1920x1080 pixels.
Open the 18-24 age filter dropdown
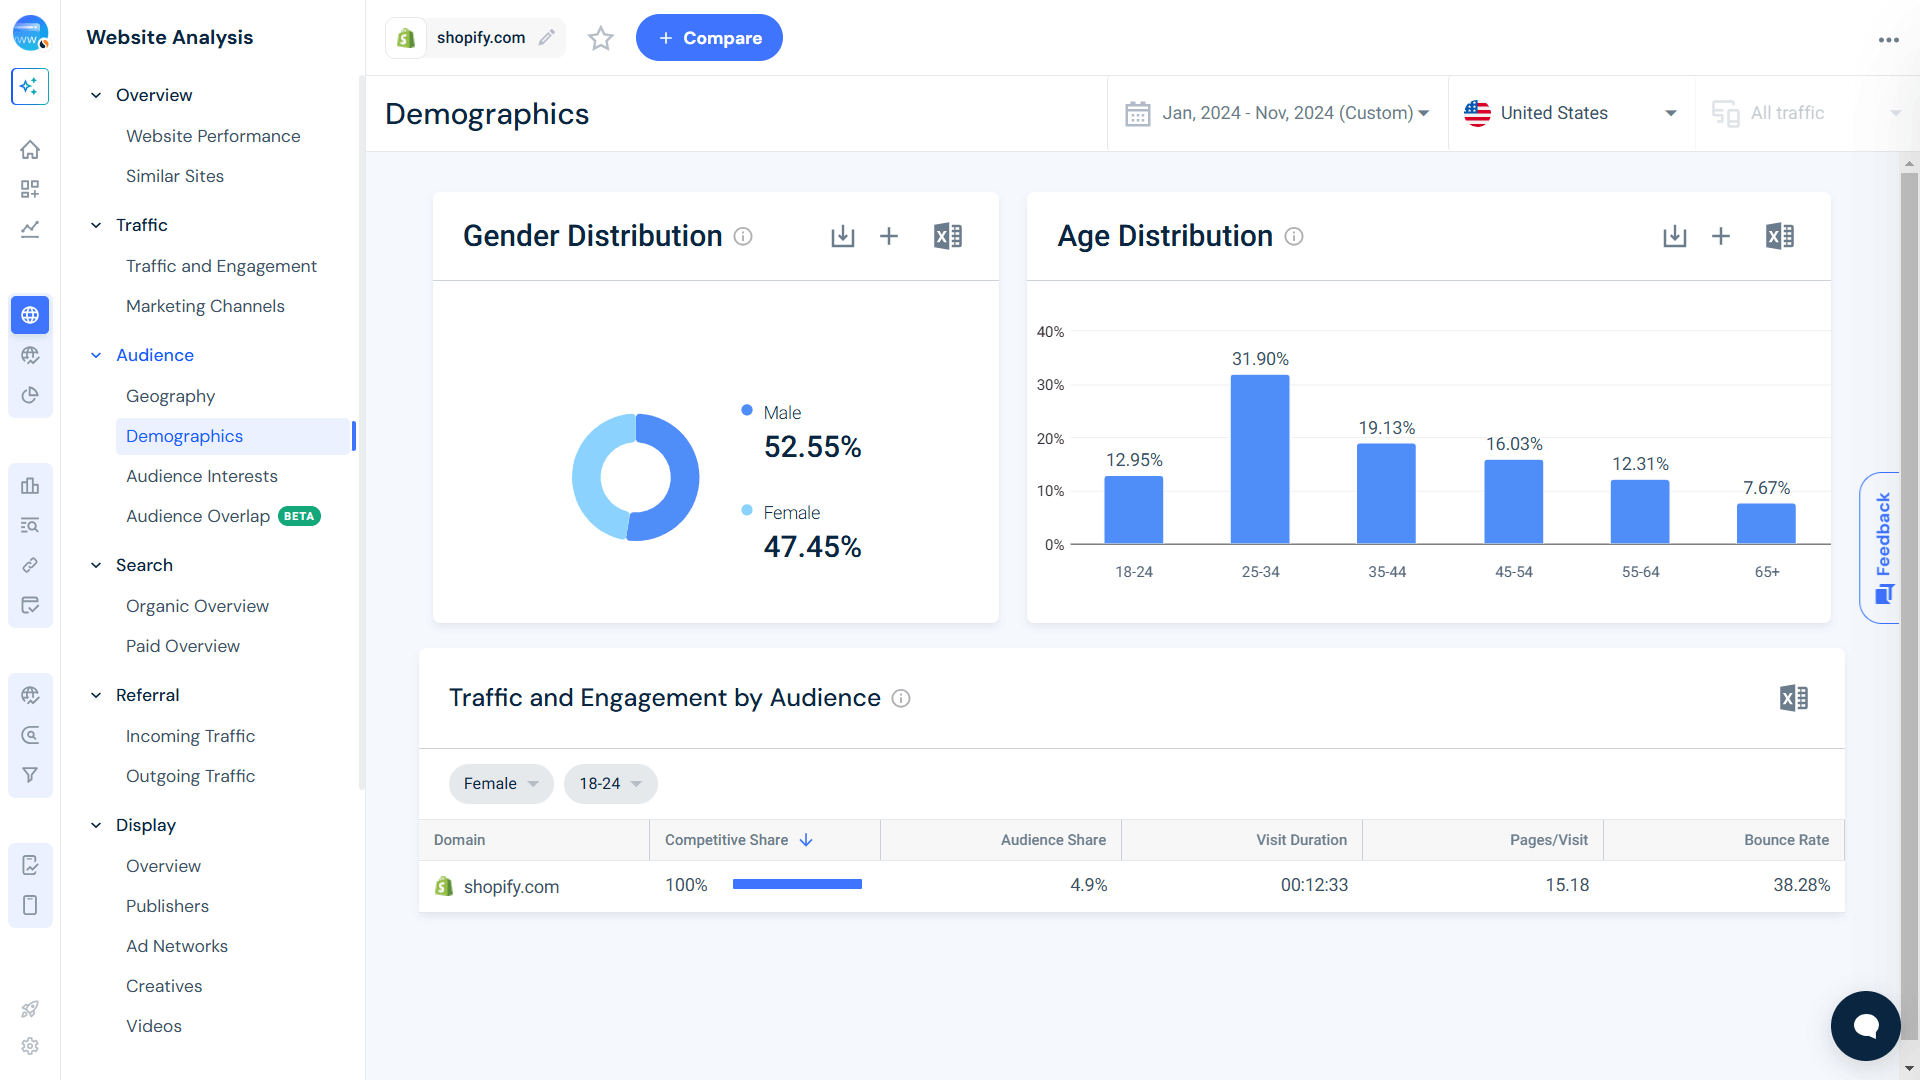[x=610, y=784]
